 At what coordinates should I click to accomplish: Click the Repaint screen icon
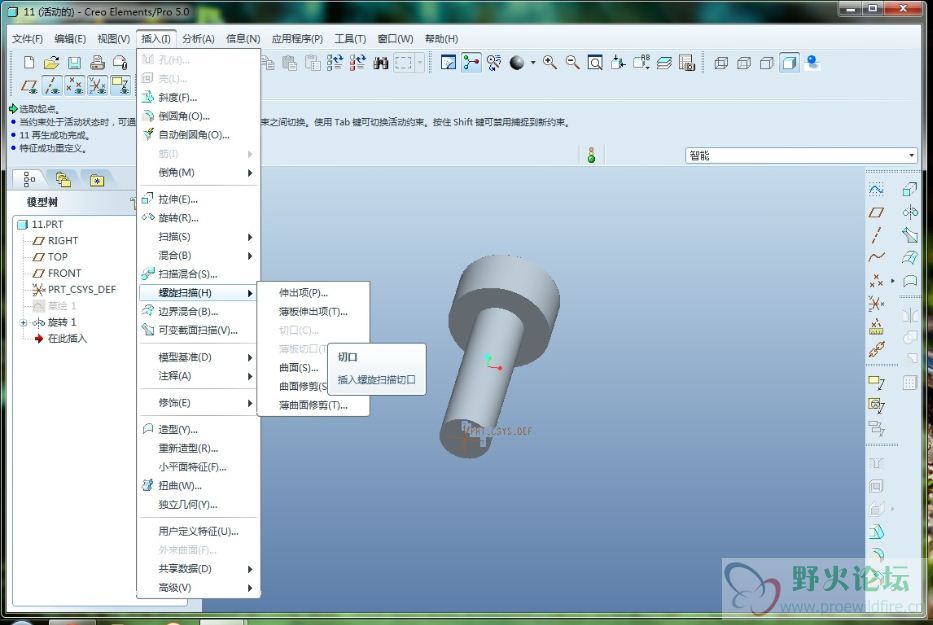pos(448,62)
